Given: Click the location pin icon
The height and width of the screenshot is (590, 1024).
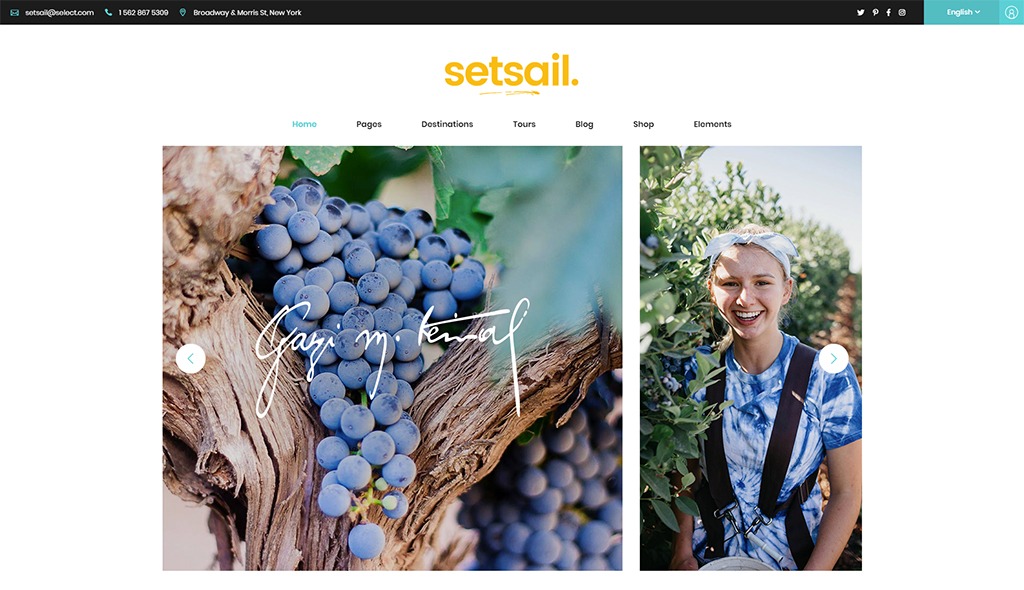Looking at the screenshot, I should (183, 12).
